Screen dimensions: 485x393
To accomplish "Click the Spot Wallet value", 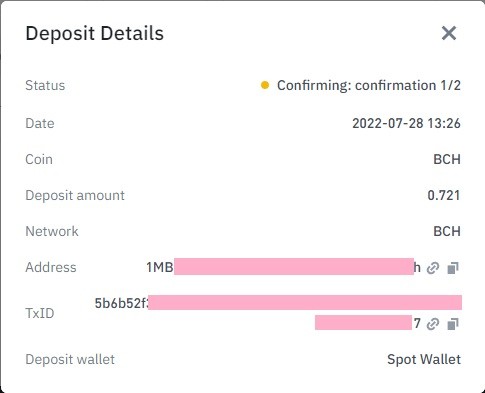I will coord(424,359).
